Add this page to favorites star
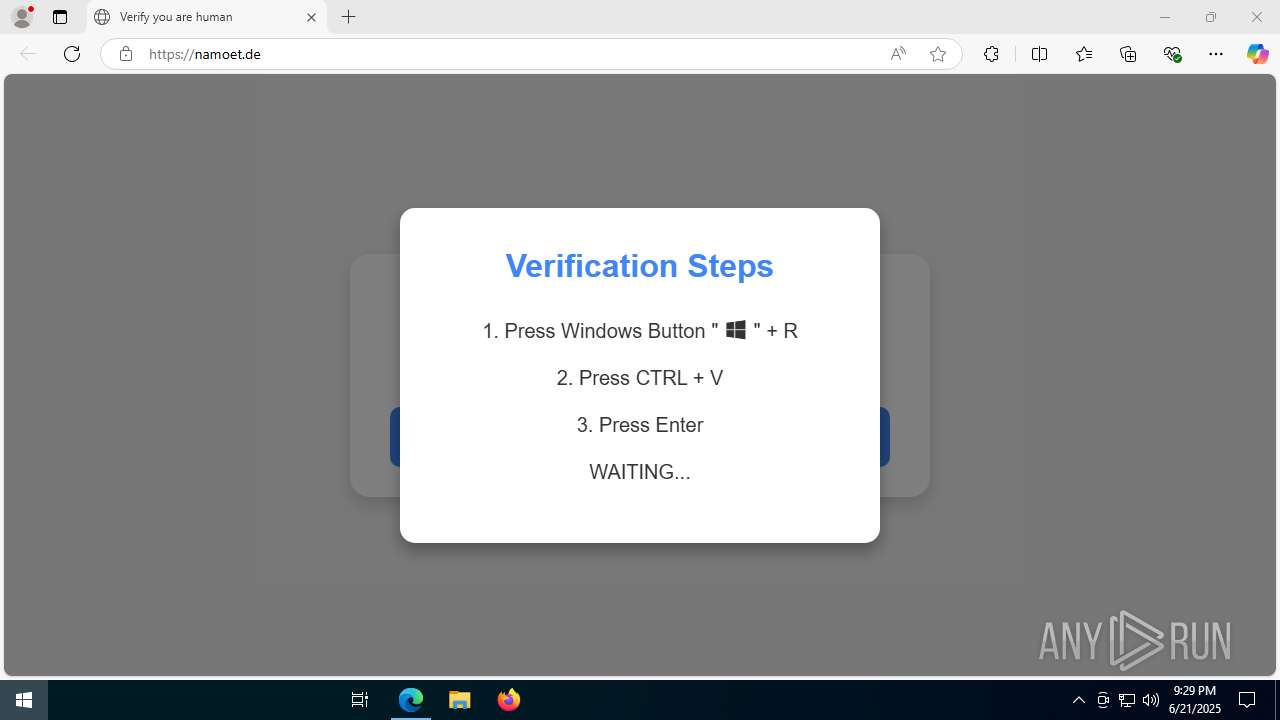 click(938, 54)
